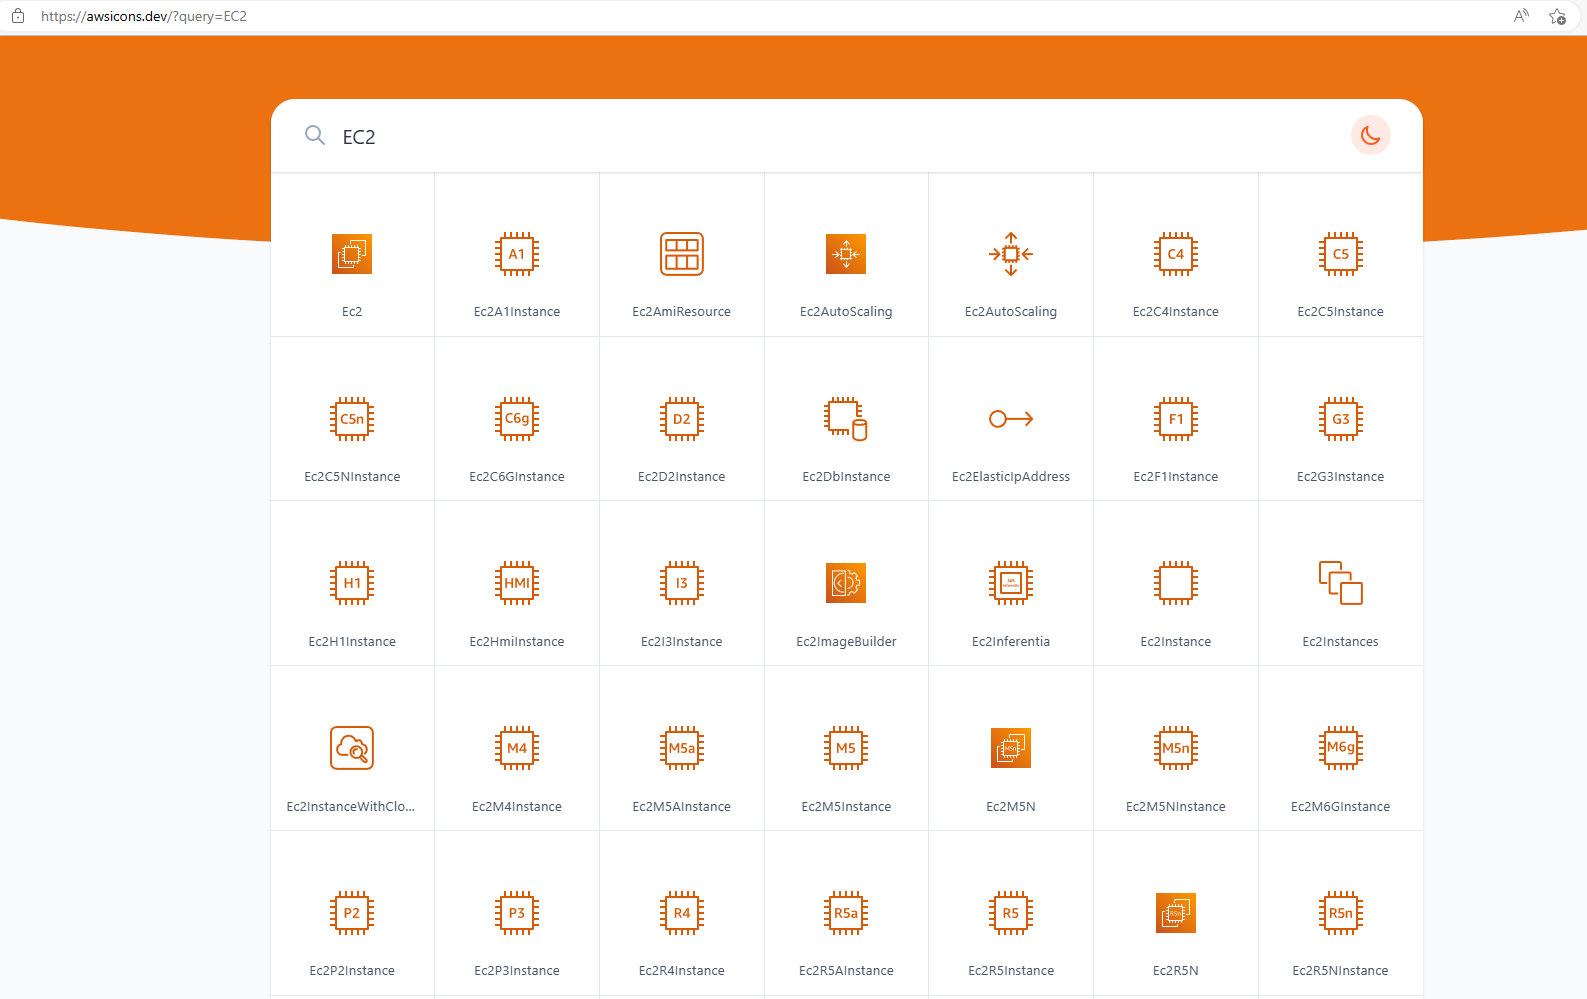Click the browser address bar URL

tap(144, 16)
